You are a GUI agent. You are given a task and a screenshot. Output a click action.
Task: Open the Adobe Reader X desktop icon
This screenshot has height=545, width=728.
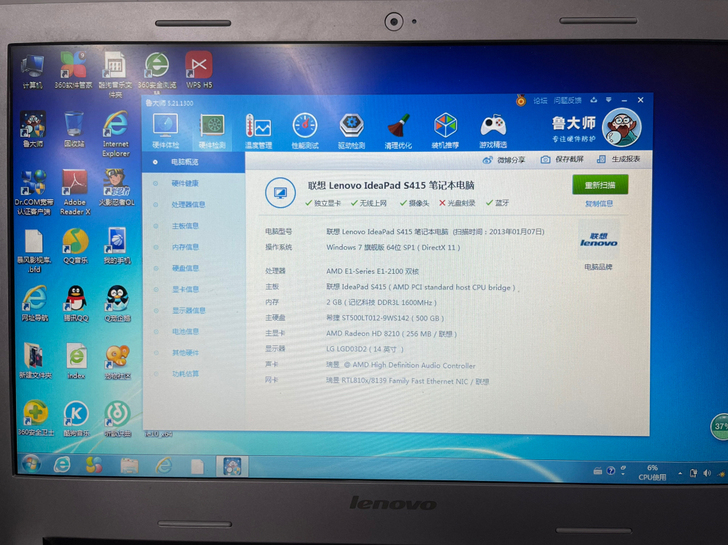75,192
